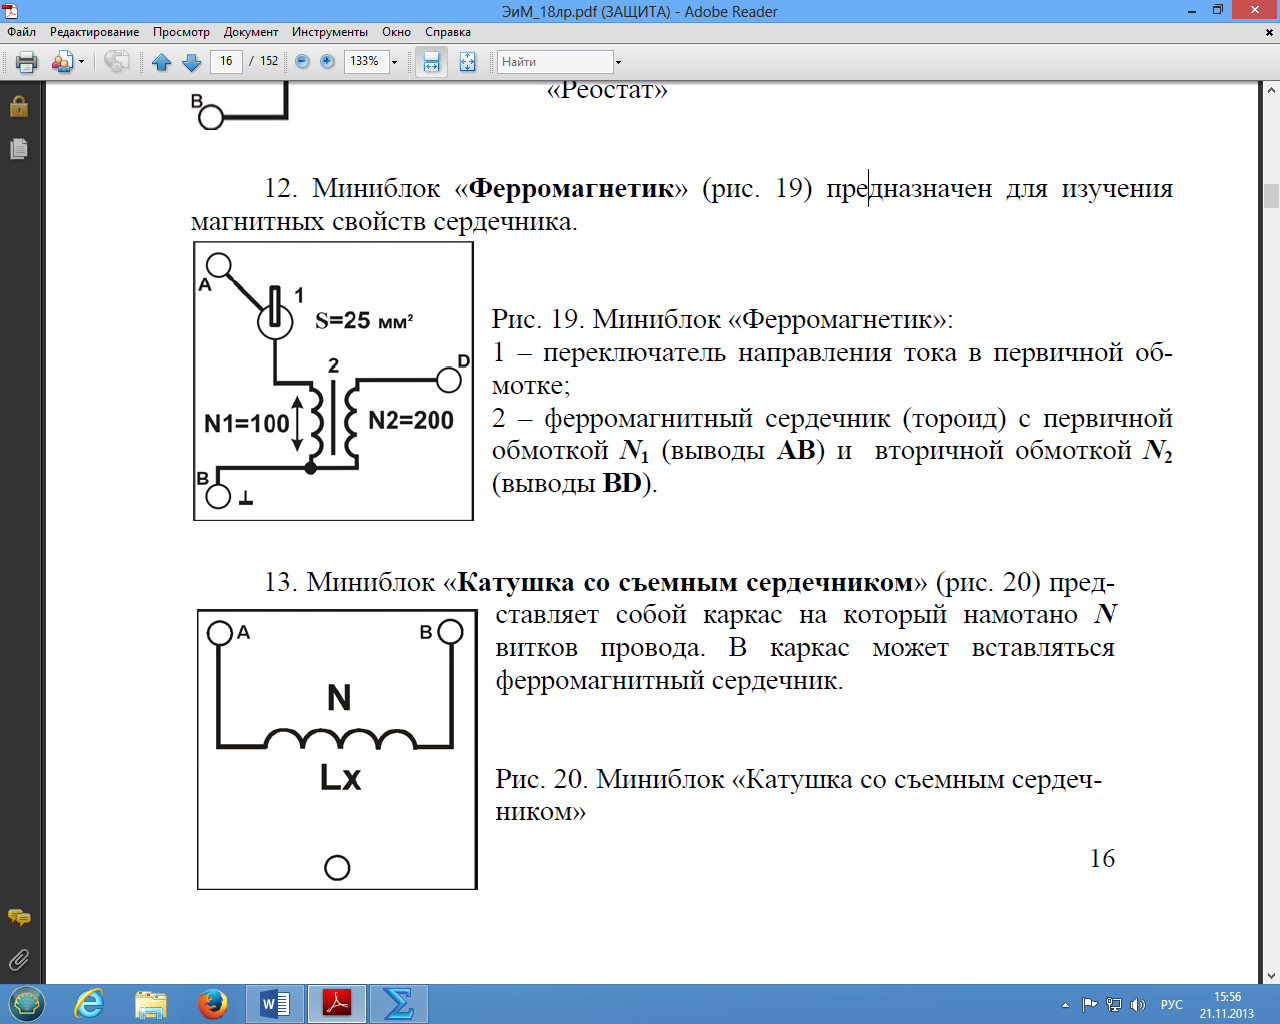Screen dimensions: 1280x1024
Task: Expand the collaborate dropdown arrow
Action: [81, 62]
